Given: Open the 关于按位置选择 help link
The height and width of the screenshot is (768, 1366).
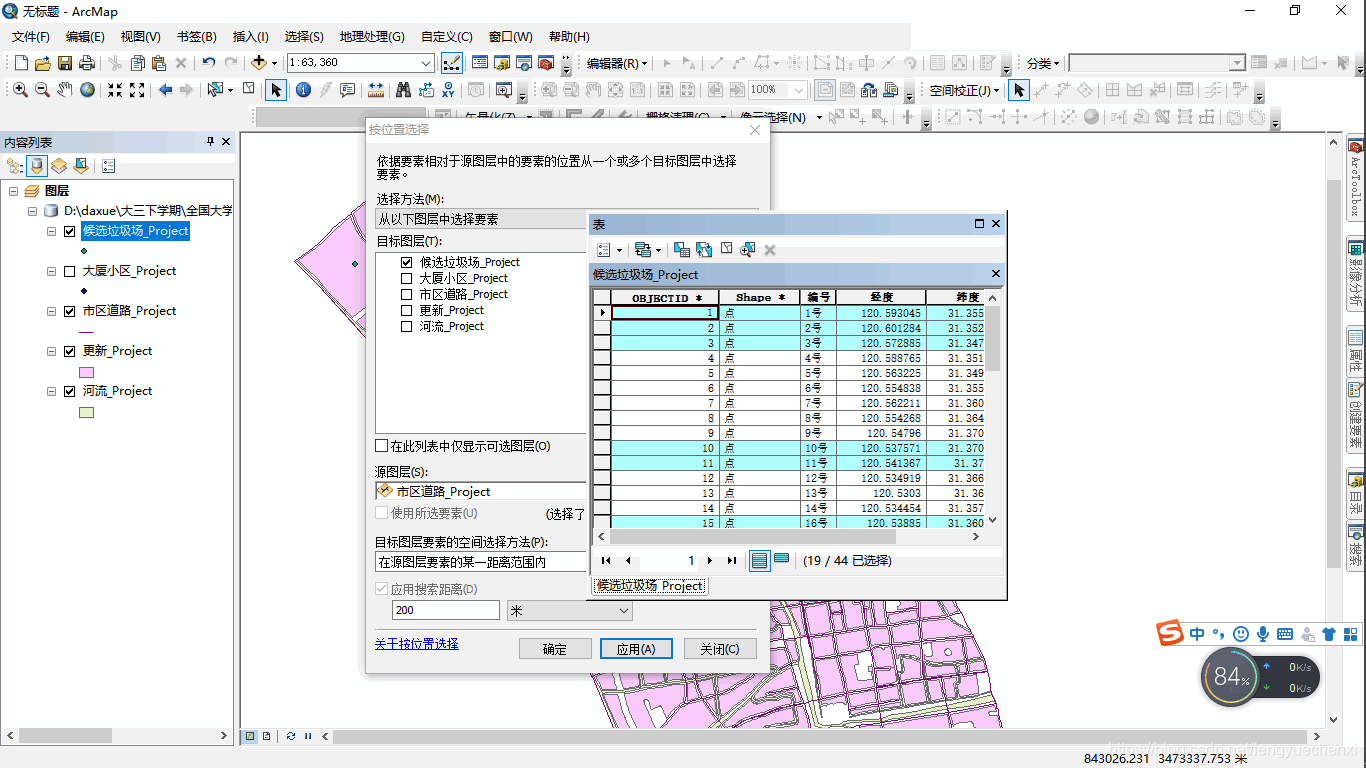Looking at the screenshot, I should (x=417, y=644).
